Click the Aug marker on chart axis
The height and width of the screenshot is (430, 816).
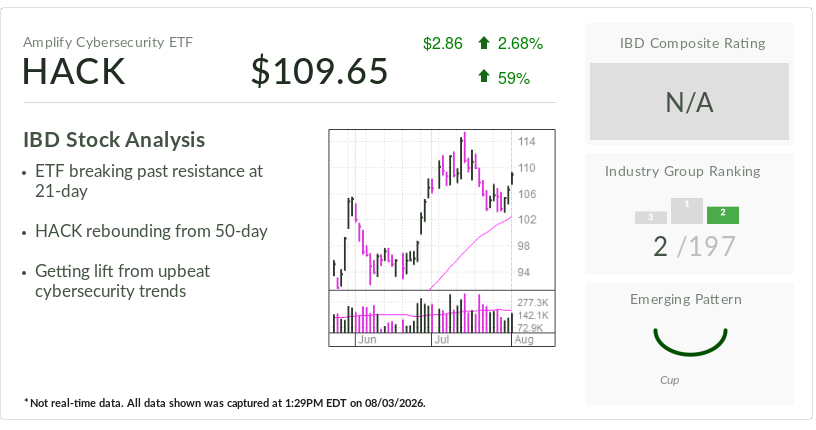coord(524,339)
